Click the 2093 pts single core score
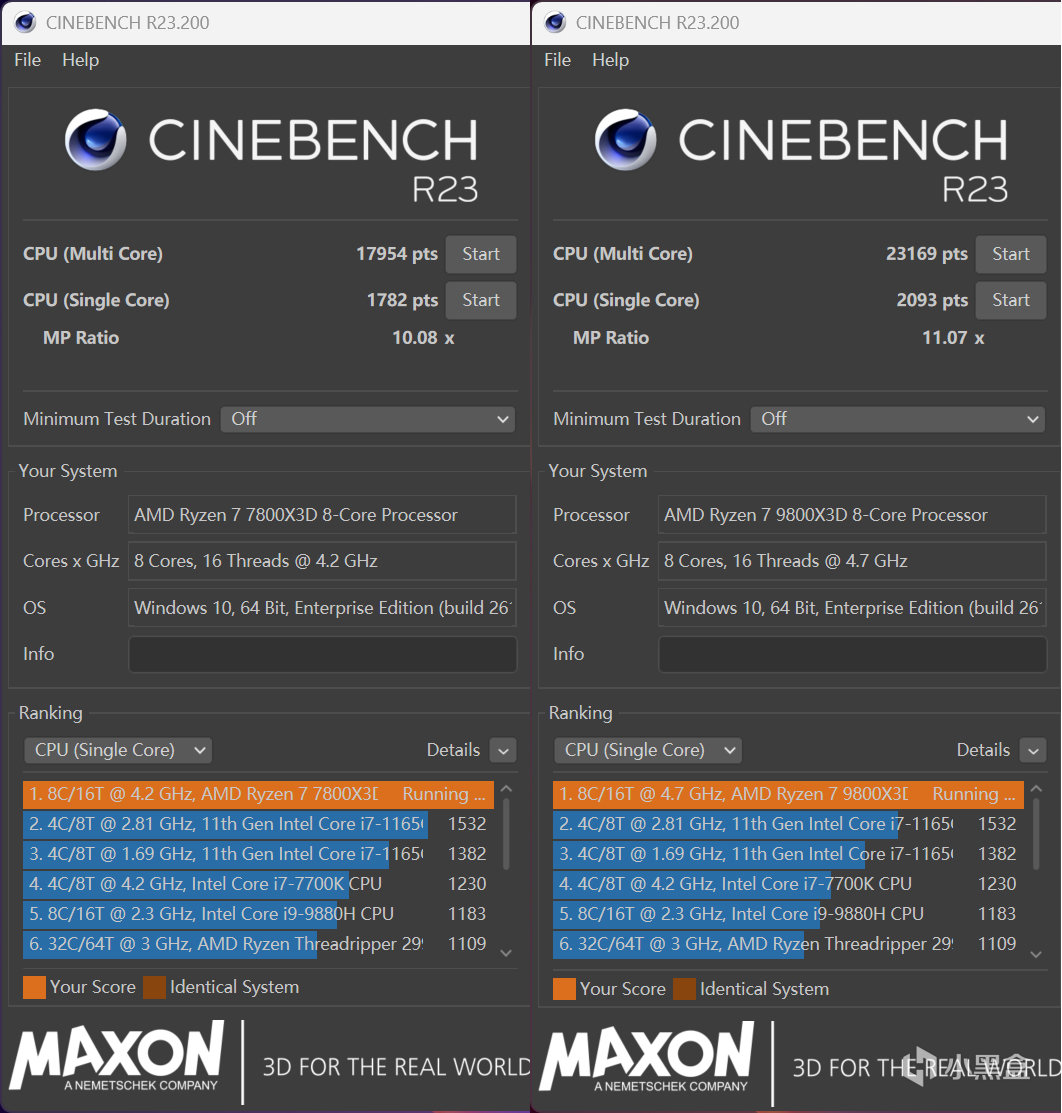Viewport: 1062px width, 1113px height. 932,300
